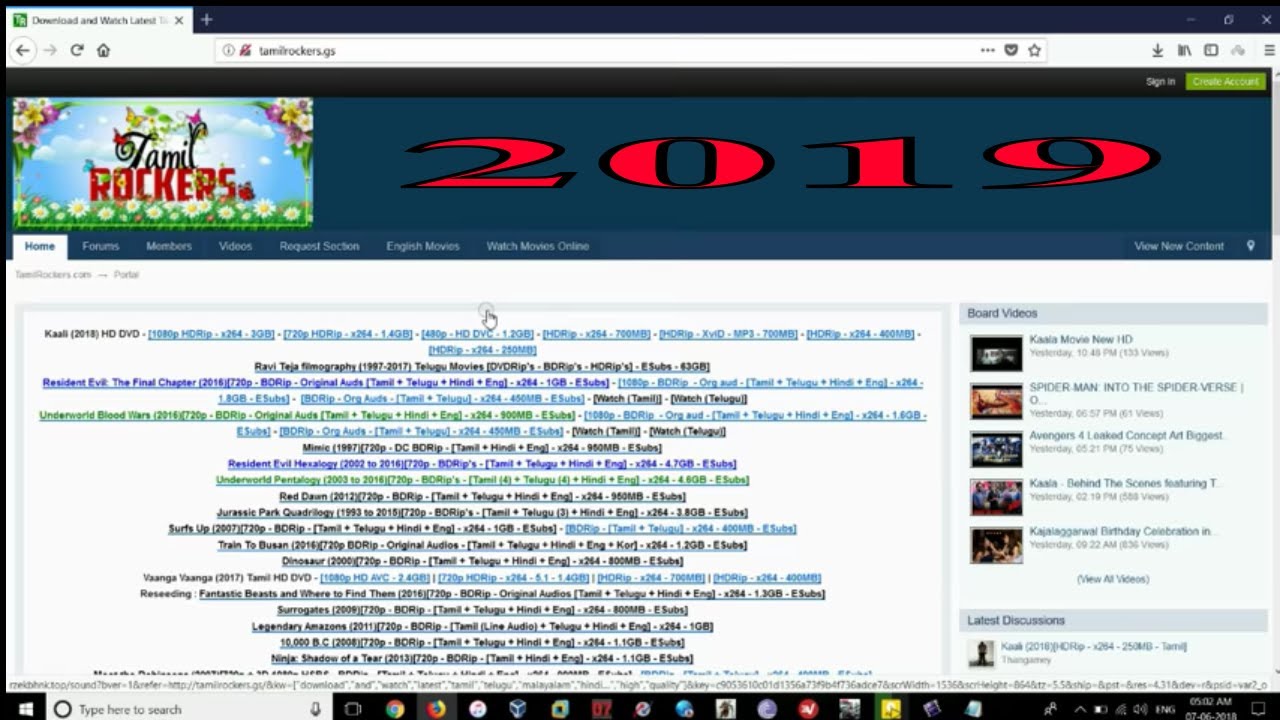Open Jurassic Park Quadrilogy link
The height and width of the screenshot is (720, 1280).
coord(482,513)
